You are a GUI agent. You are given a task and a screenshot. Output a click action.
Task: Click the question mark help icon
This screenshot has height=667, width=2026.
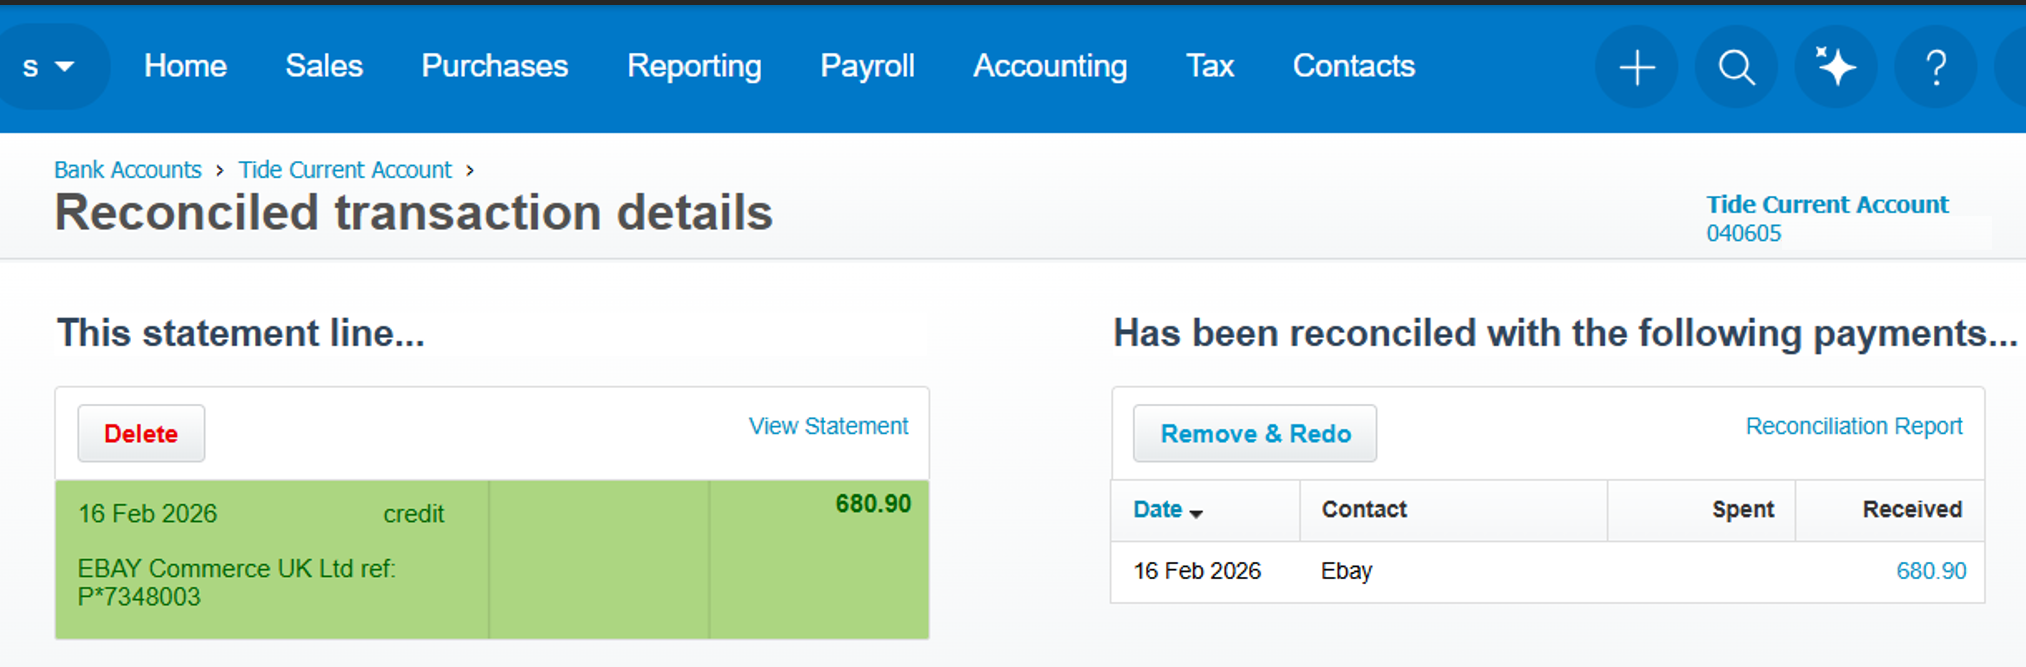point(1936,68)
